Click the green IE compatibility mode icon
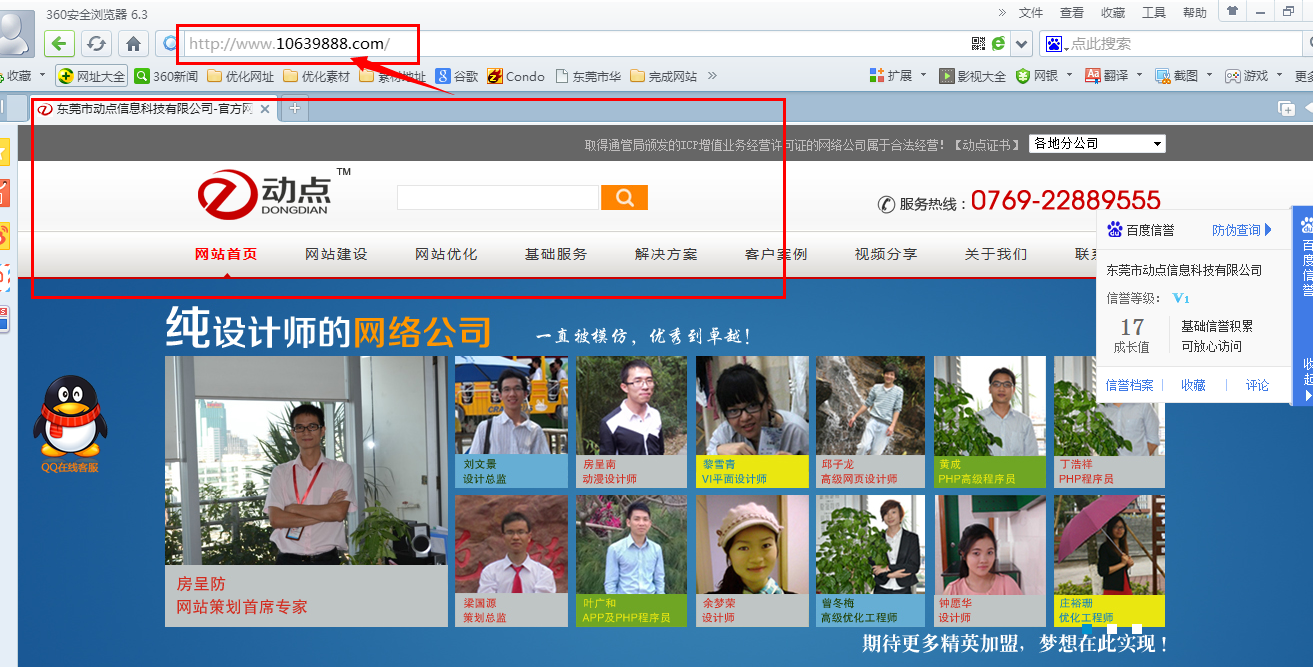This screenshot has height=667, width=1313. [x=998, y=44]
